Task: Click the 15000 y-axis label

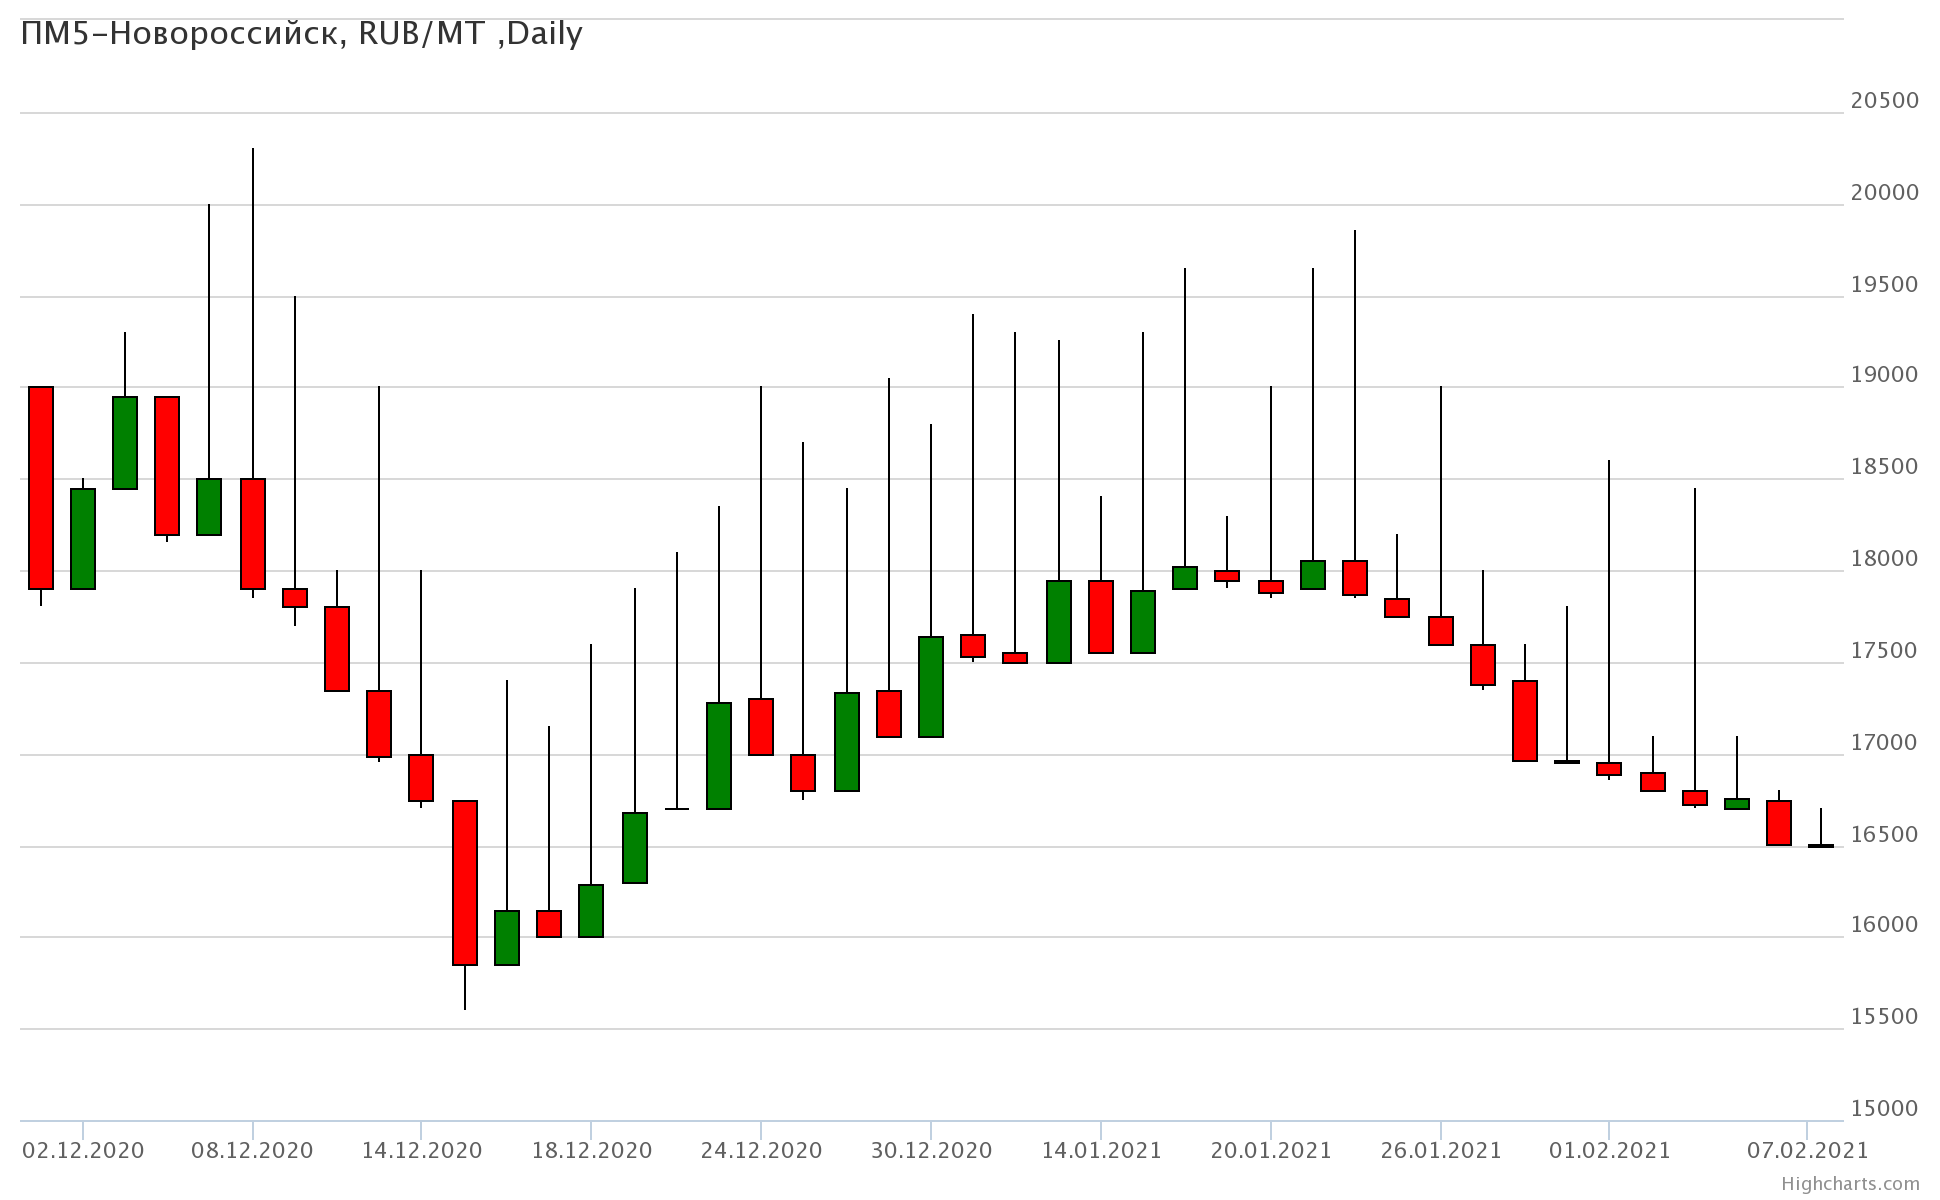Action: tap(1884, 1108)
